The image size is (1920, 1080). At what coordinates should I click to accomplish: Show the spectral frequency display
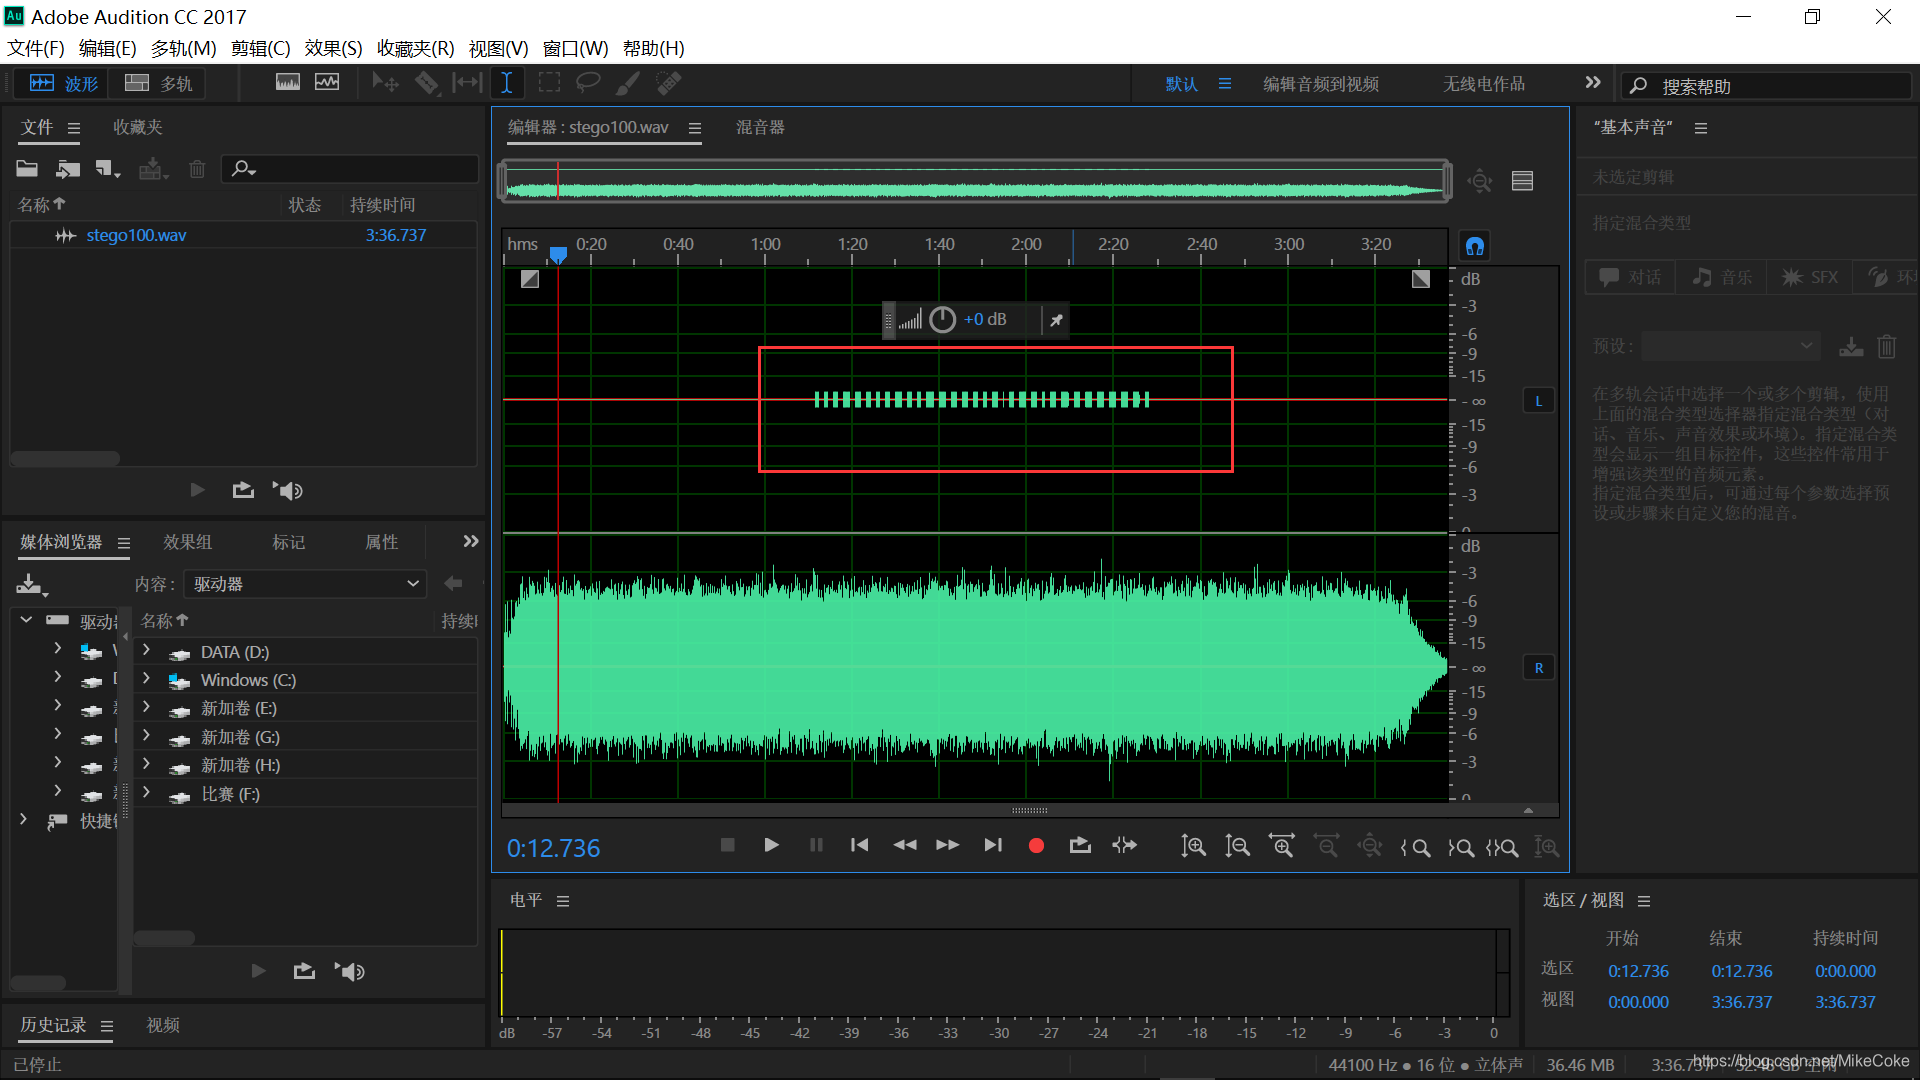(287, 83)
